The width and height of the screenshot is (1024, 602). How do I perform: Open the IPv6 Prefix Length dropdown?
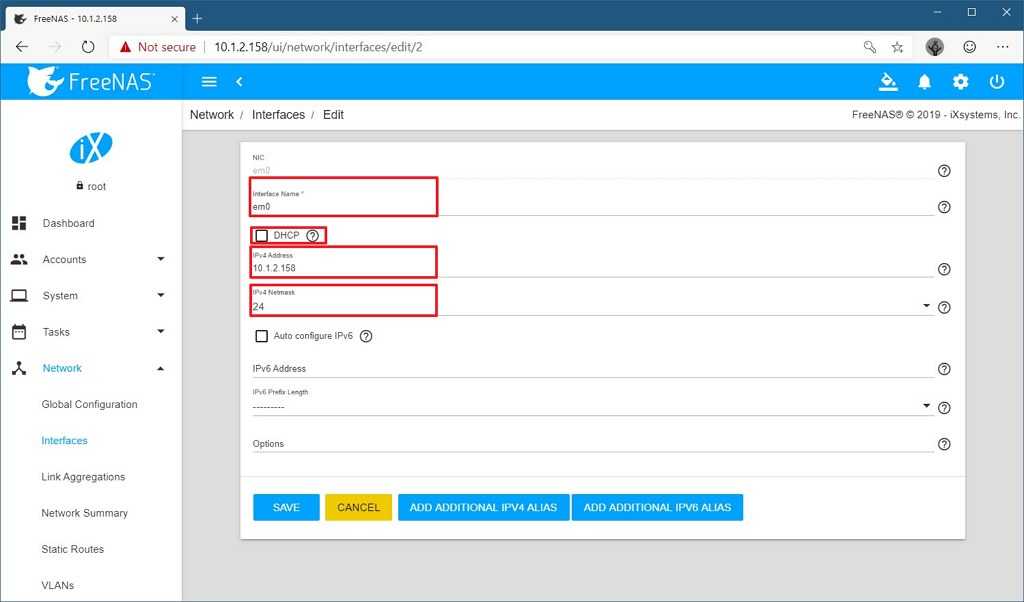click(x=593, y=406)
